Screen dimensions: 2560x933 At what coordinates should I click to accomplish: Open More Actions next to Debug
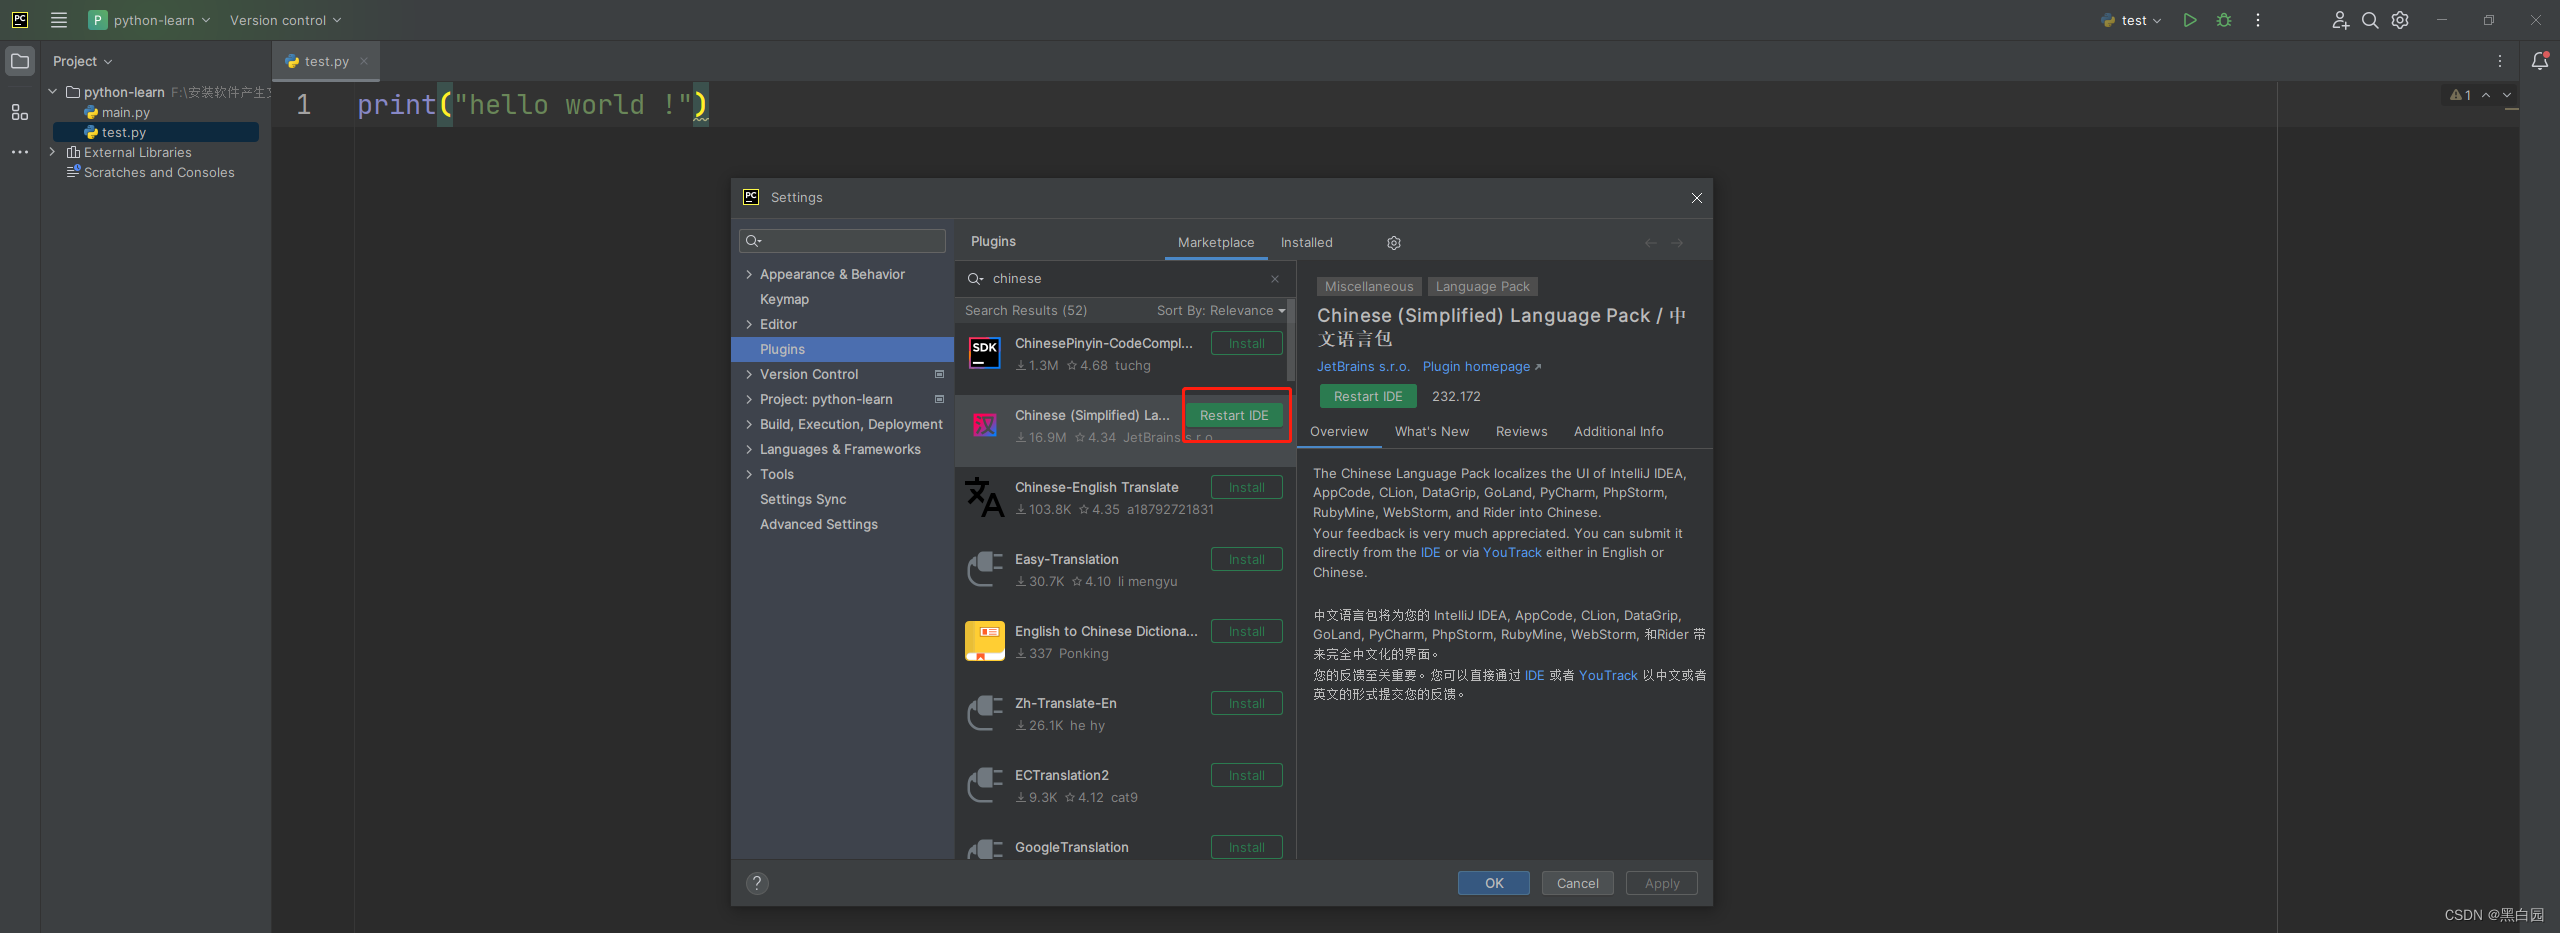click(x=2258, y=20)
